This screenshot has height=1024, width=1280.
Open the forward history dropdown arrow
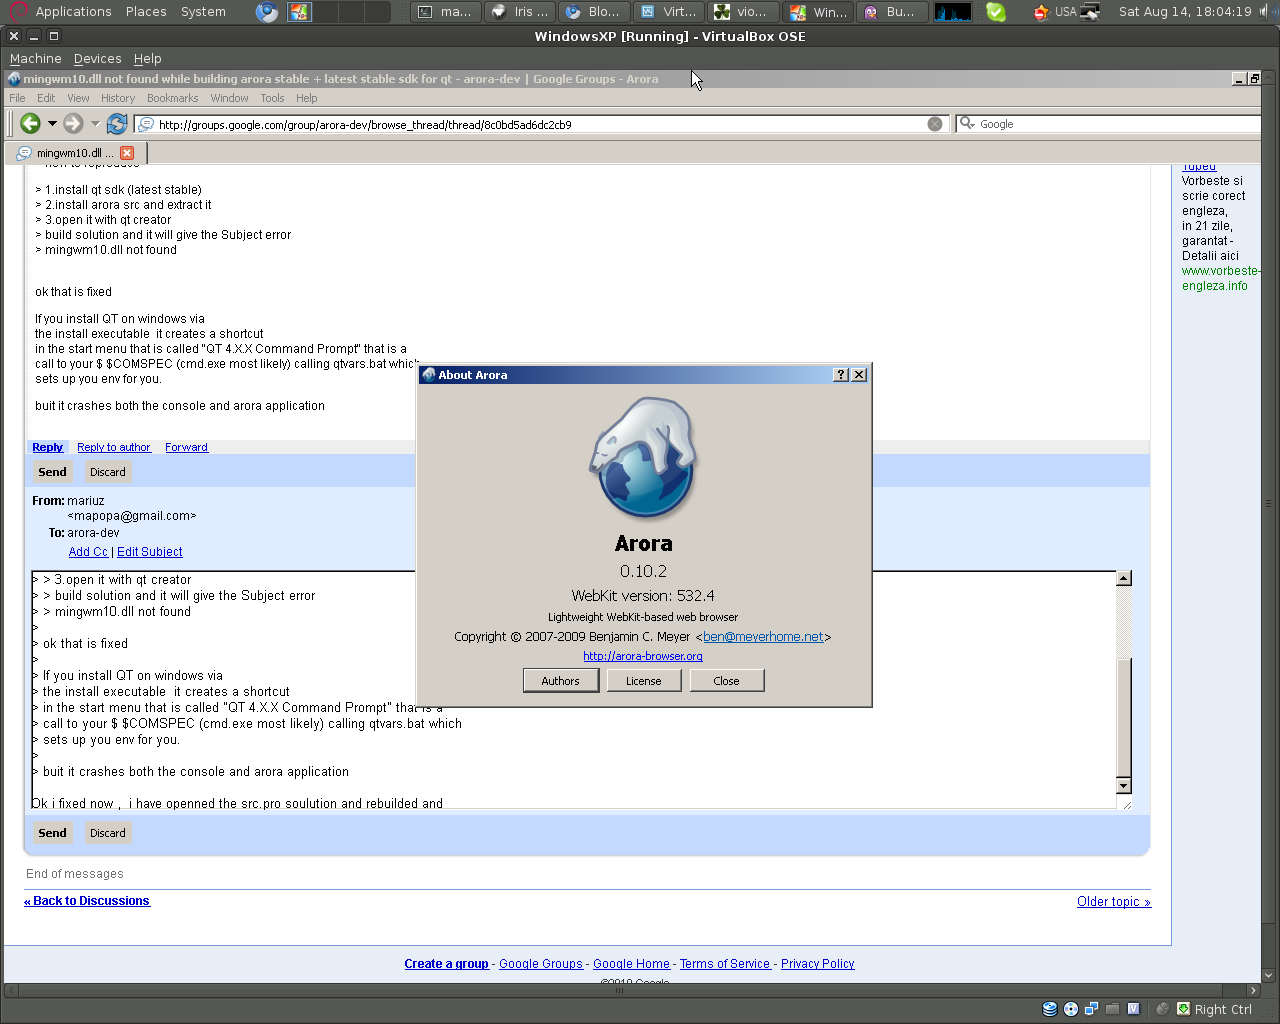pos(95,123)
